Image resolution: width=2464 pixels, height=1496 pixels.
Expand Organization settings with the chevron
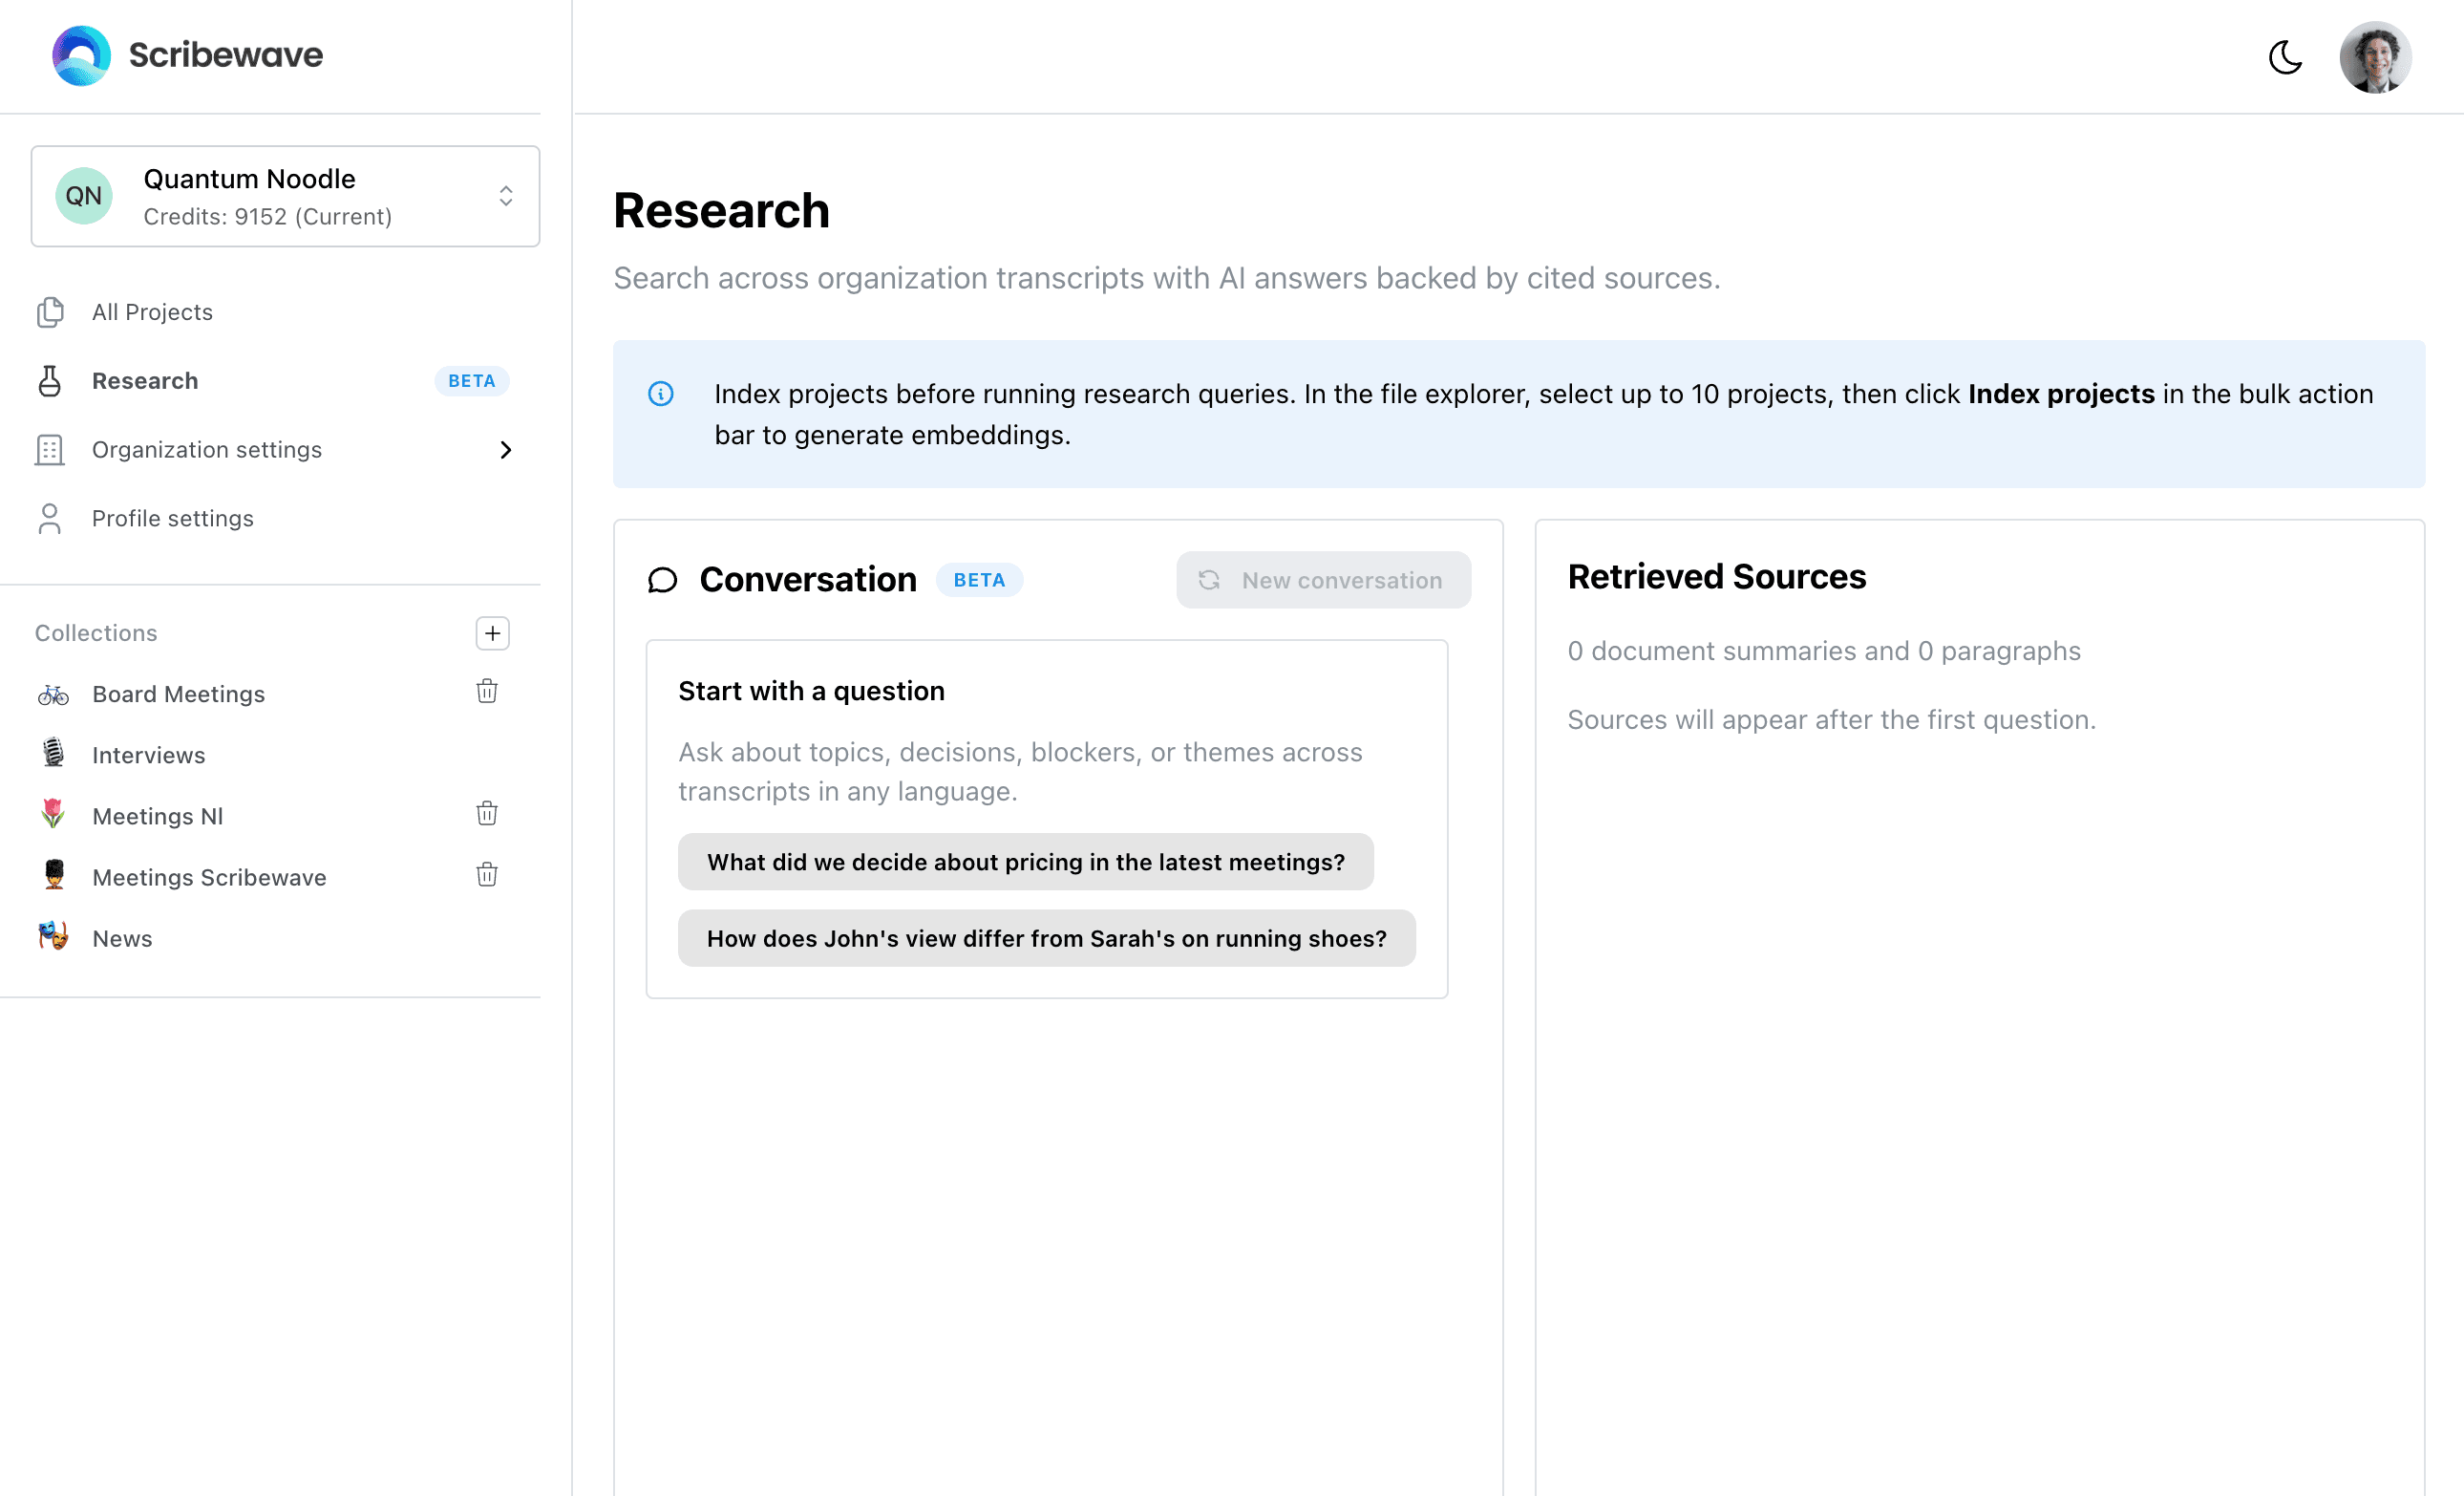click(507, 450)
